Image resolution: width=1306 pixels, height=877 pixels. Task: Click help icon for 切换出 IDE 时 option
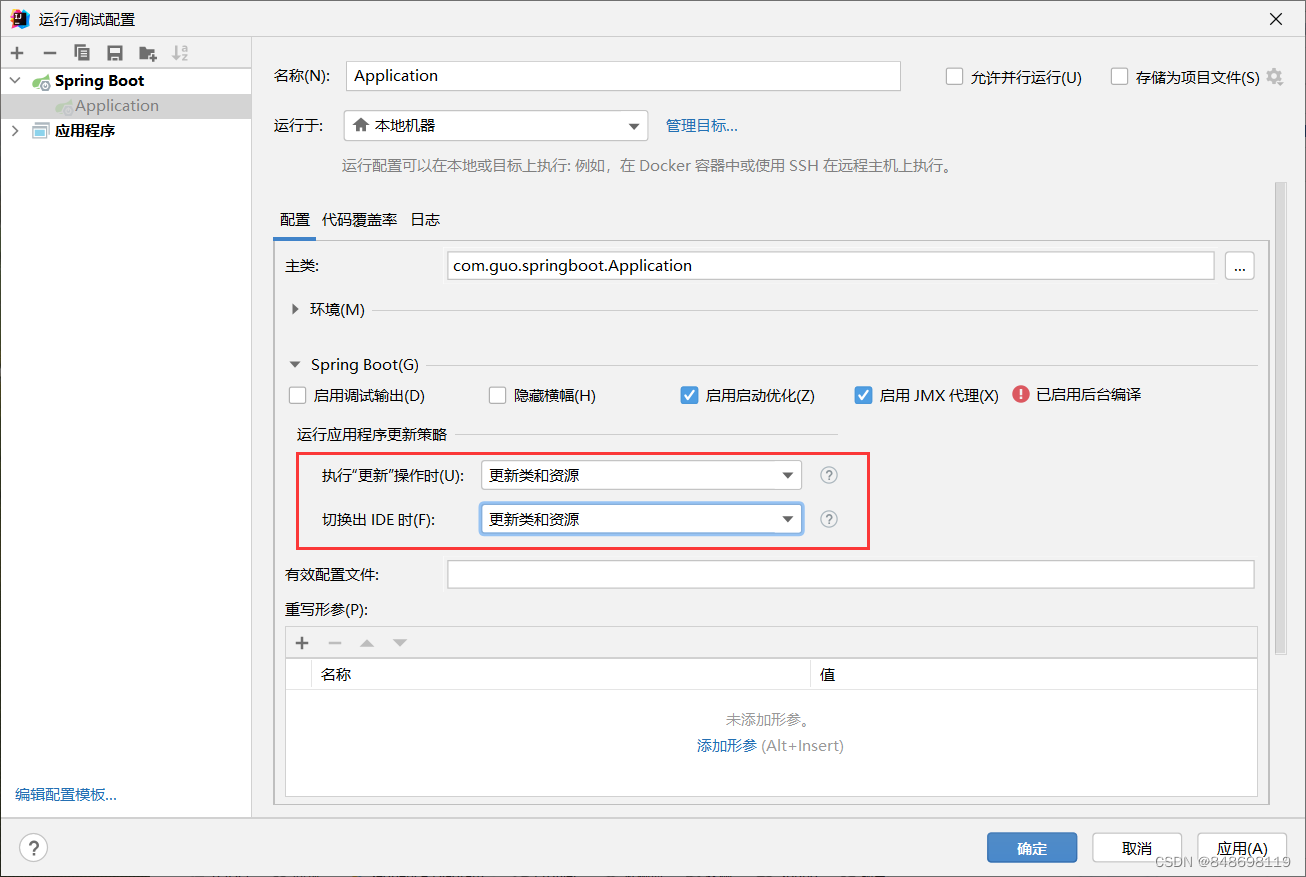click(x=829, y=519)
